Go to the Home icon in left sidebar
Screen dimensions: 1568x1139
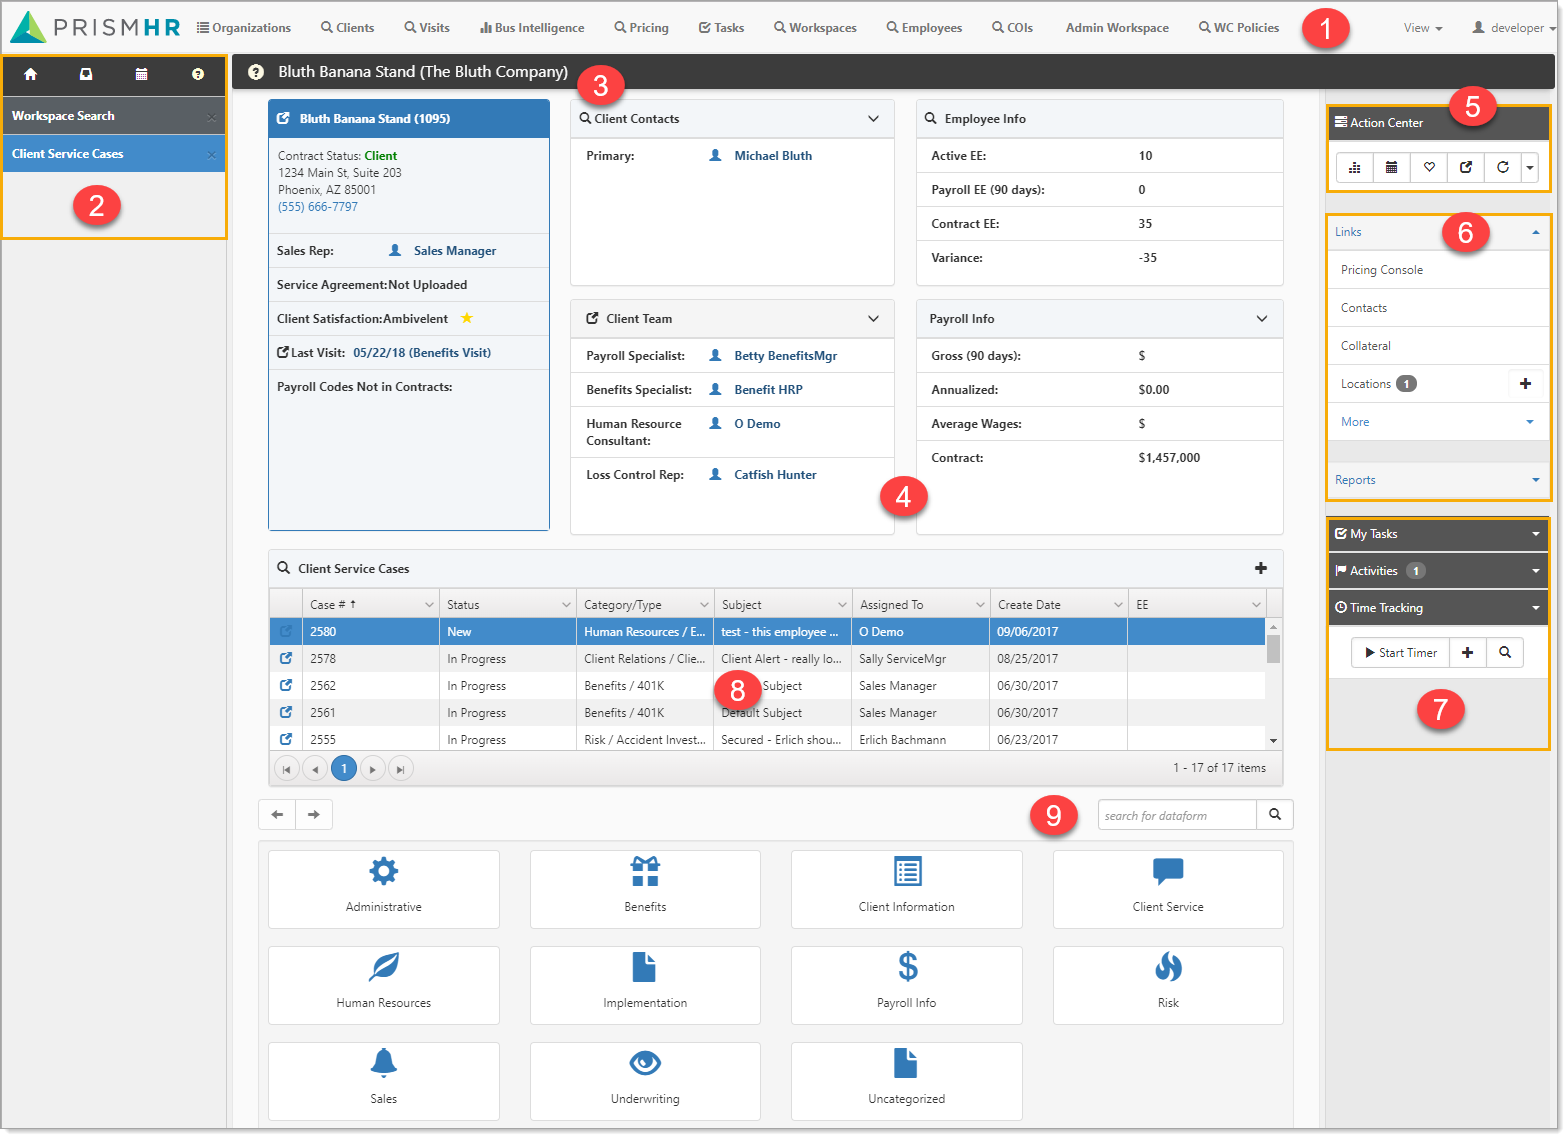[x=30, y=74]
